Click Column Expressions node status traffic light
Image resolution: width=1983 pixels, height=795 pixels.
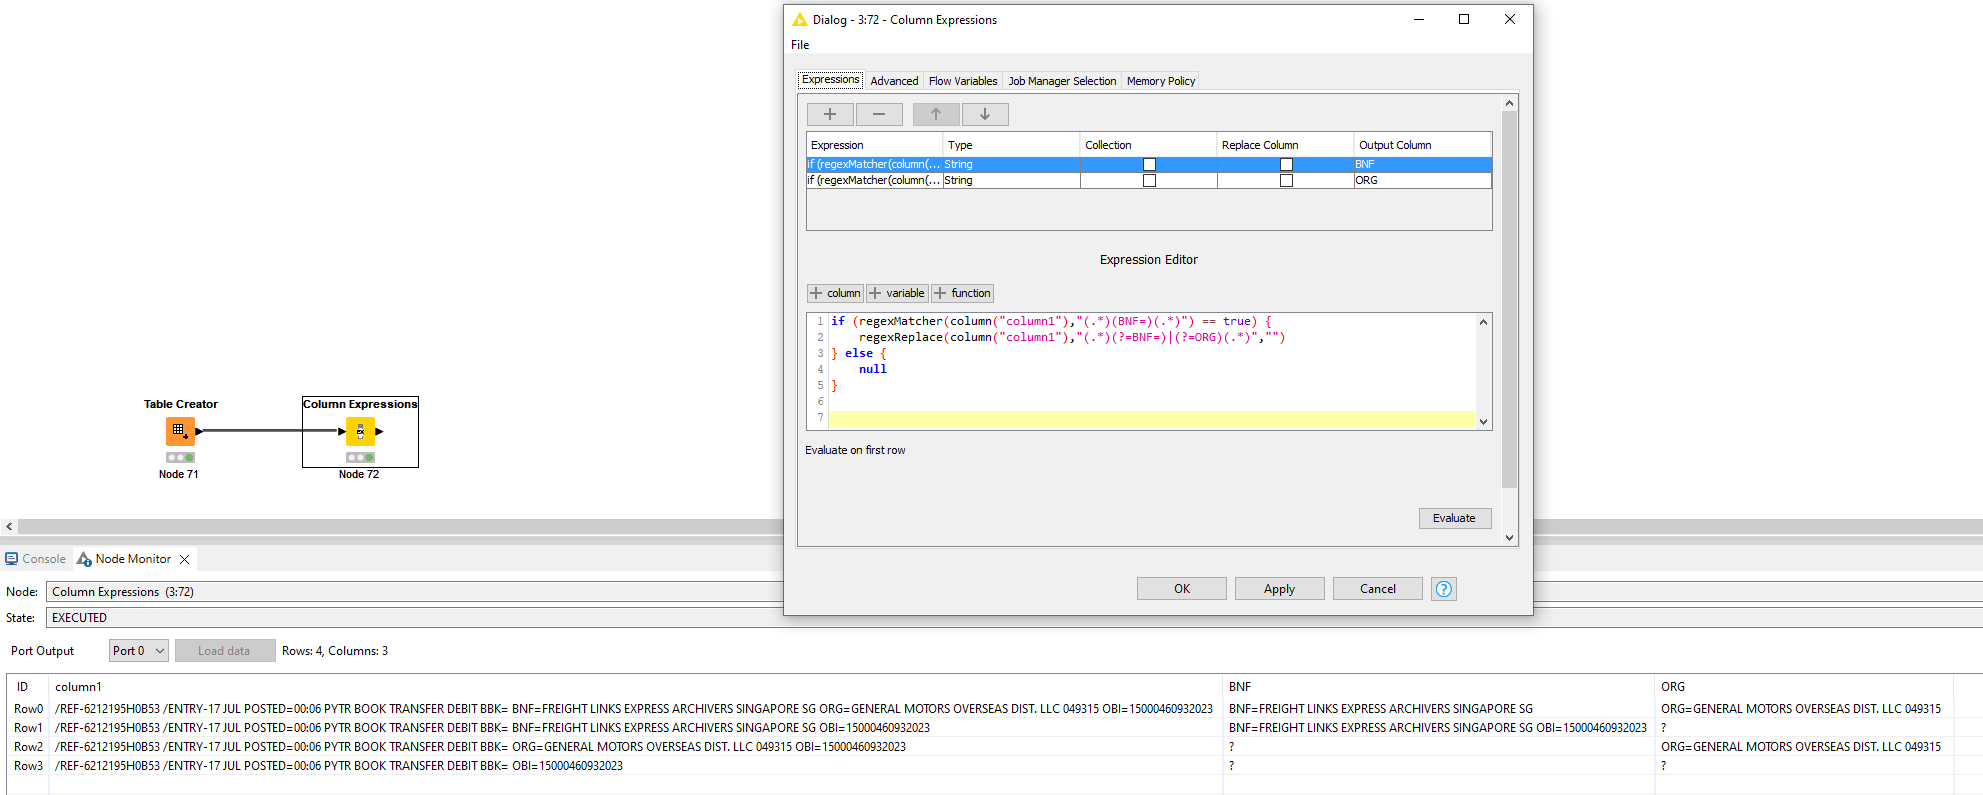tap(360, 457)
